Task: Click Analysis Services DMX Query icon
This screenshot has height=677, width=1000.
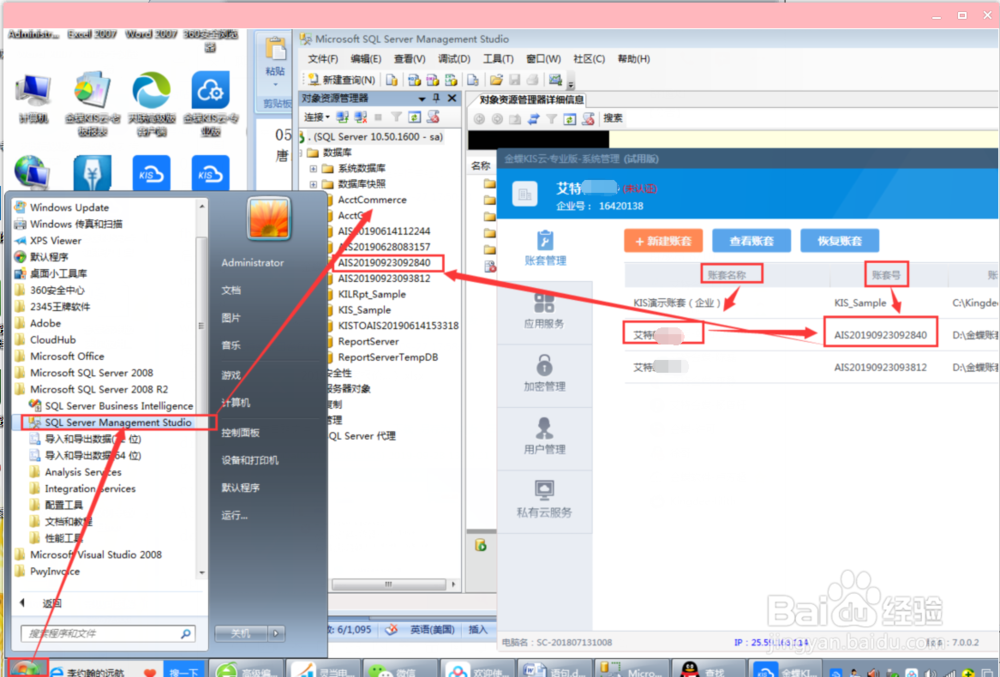Action: [432, 80]
